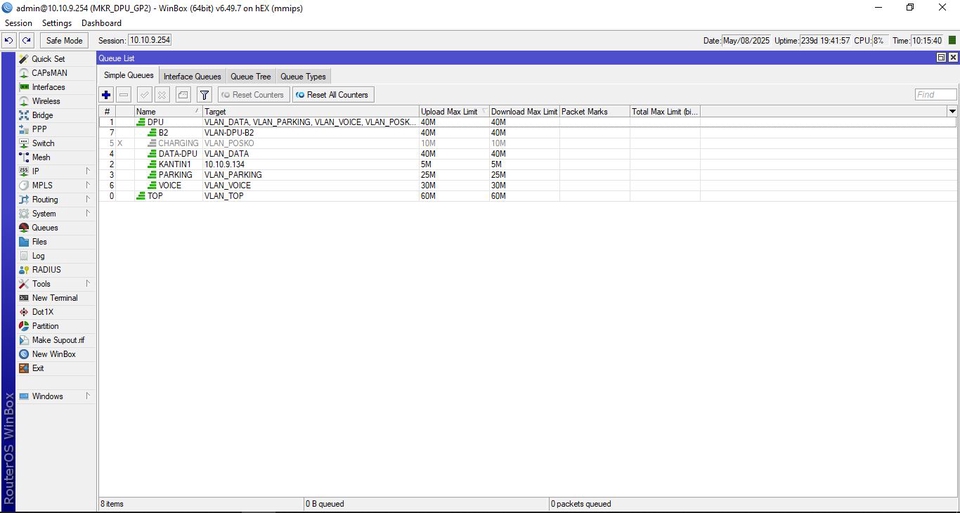Expand the IP submenu

tap(56, 171)
